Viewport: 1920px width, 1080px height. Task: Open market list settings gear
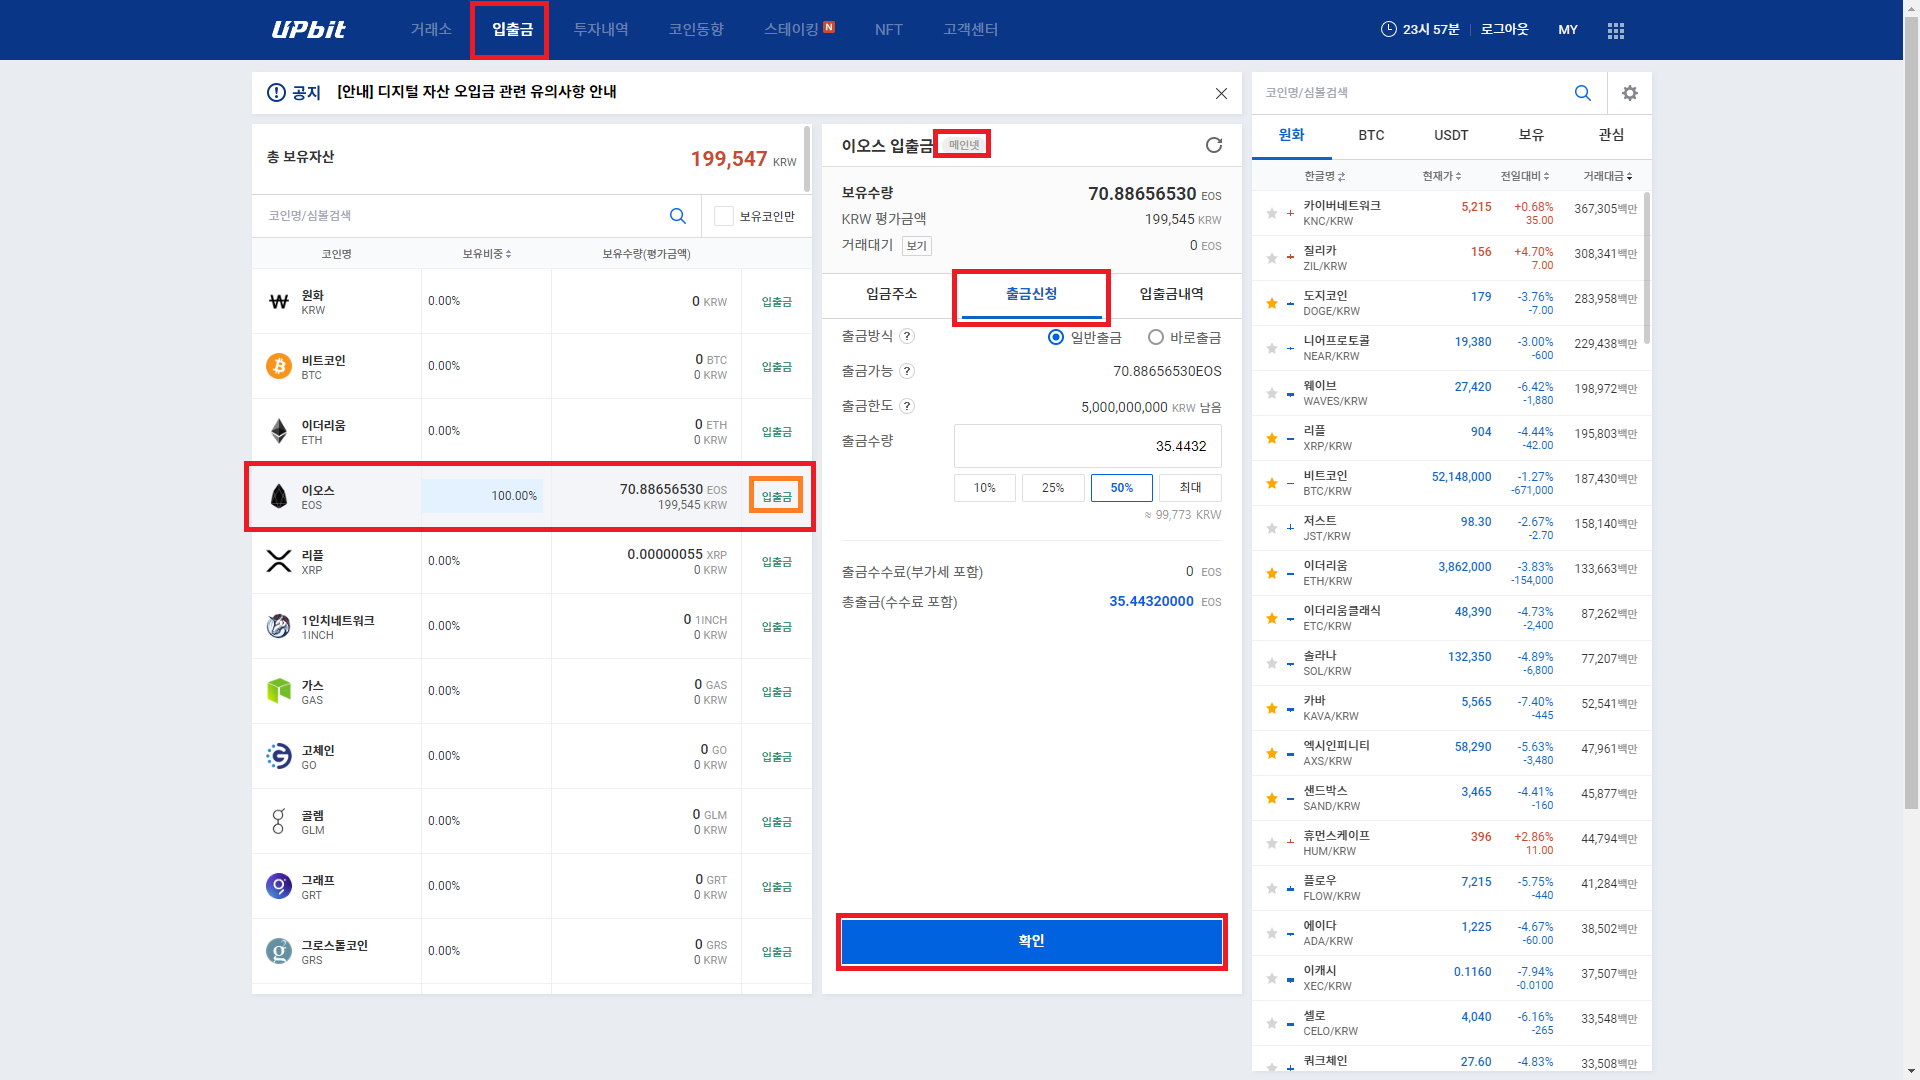[x=1629, y=93]
